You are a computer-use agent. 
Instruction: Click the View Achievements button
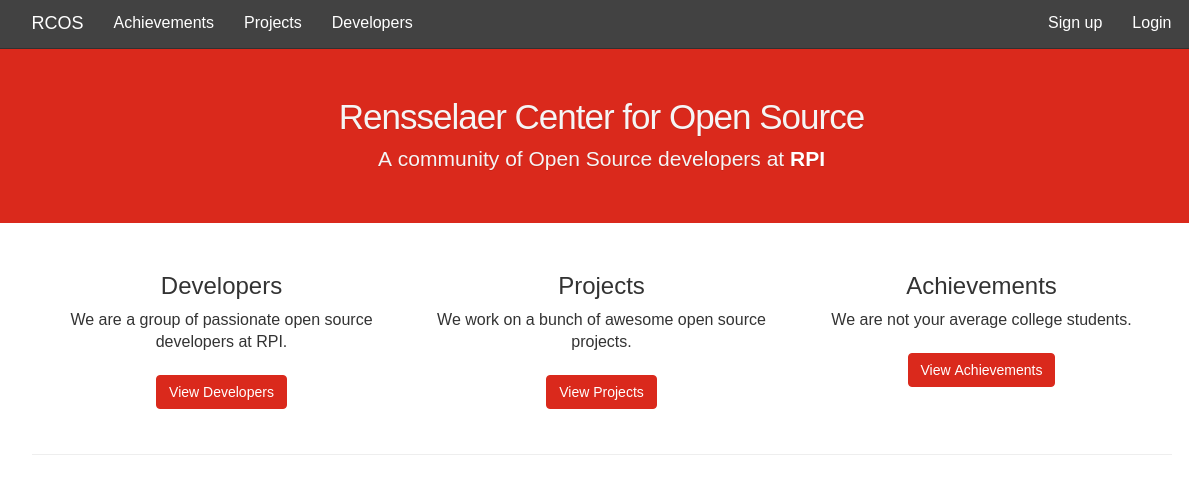click(981, 370)
